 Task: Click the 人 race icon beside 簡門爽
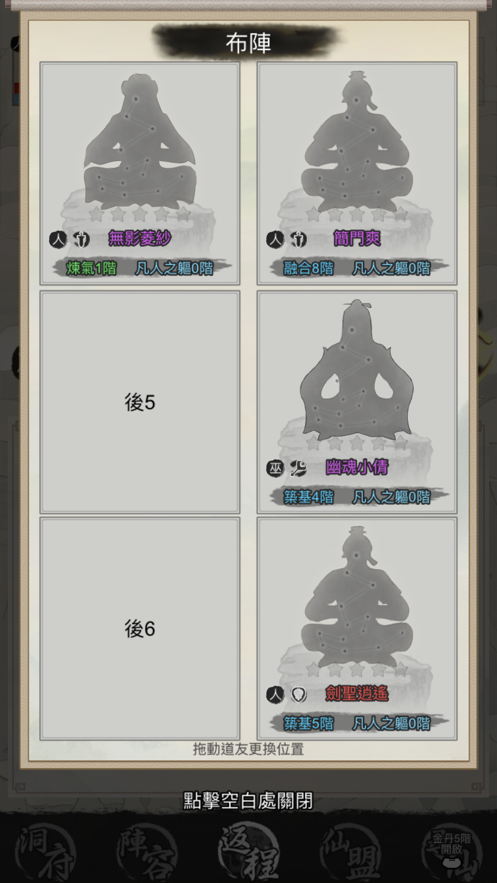click(275, 240)
